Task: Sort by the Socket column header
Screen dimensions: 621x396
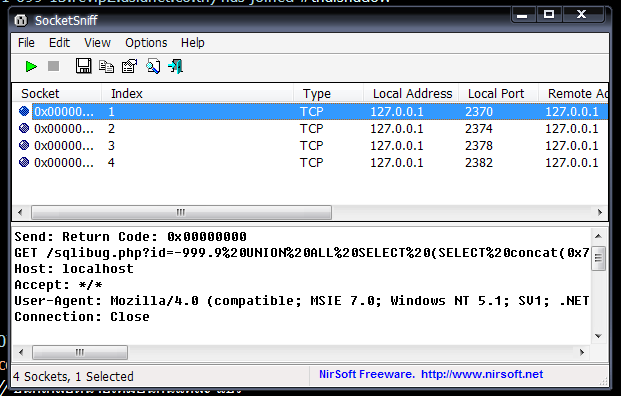Action: click(57, 93)
